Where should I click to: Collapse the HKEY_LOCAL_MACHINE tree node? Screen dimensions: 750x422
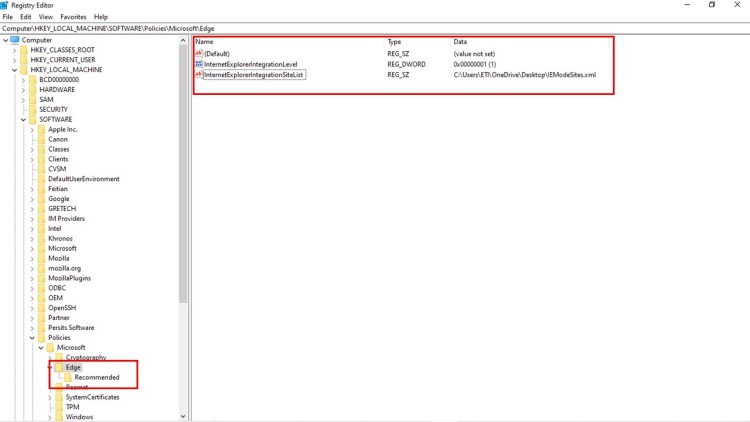[14, 70]
